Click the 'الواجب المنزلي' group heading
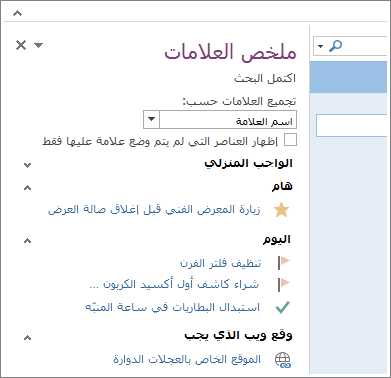 [x=248, y=164]
